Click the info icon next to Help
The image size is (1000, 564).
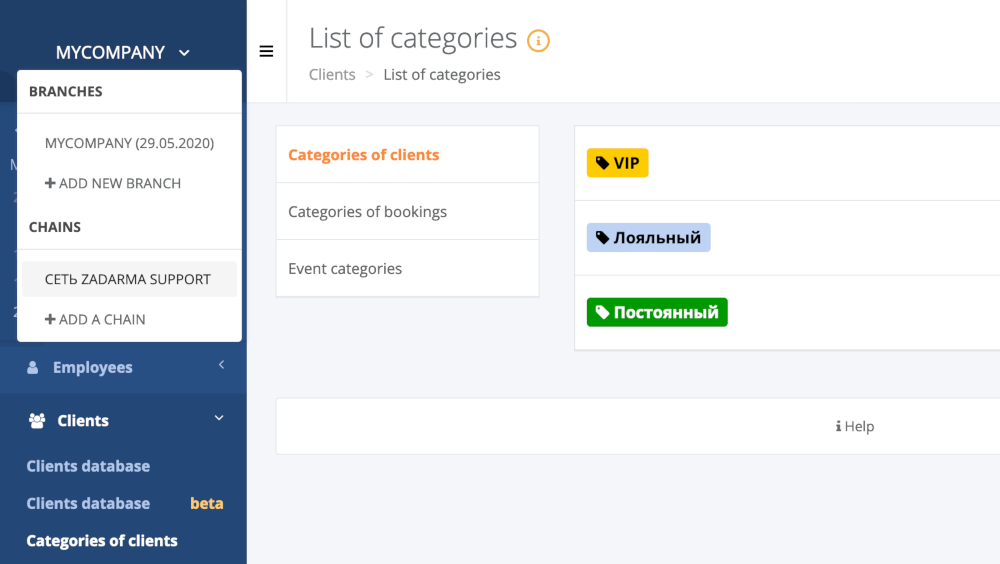tap(838, 426)
